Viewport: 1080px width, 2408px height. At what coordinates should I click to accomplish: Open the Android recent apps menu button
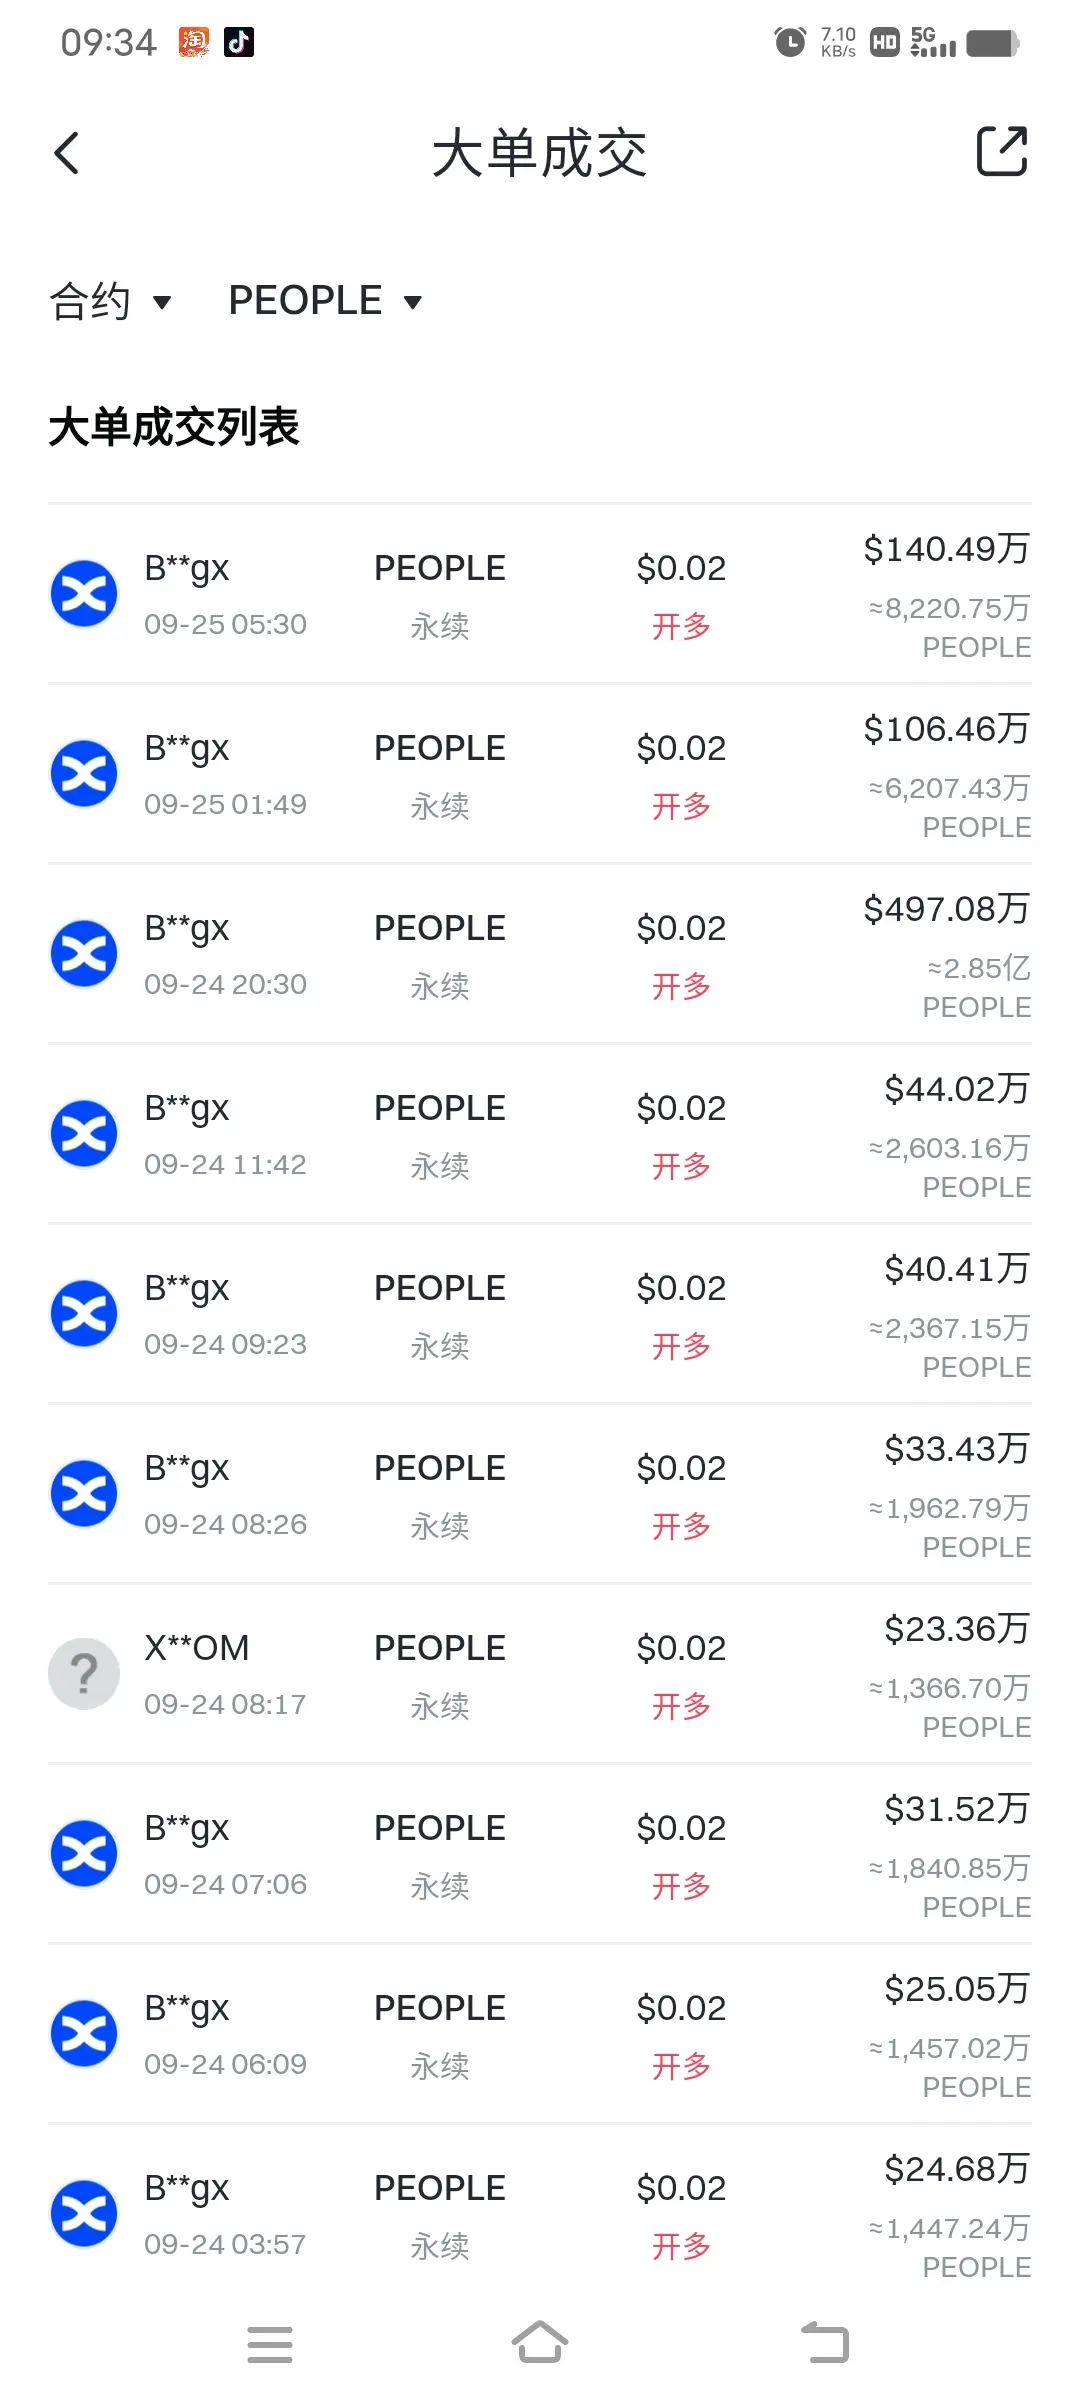click(x=270, y=2344)
